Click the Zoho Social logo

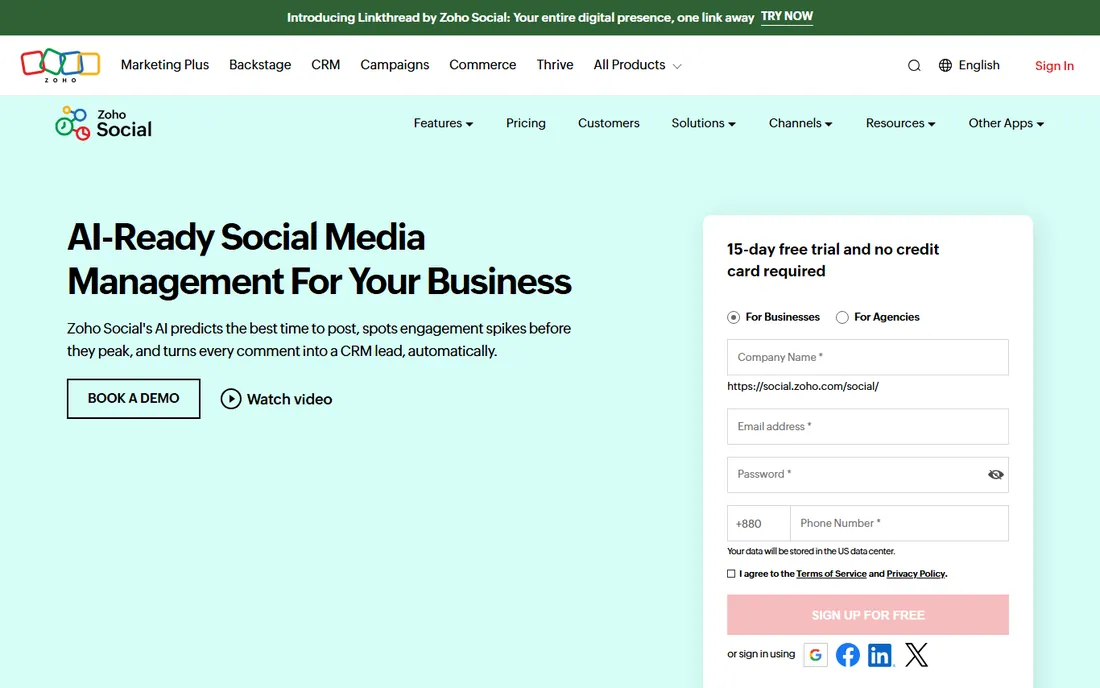point(103,123)
